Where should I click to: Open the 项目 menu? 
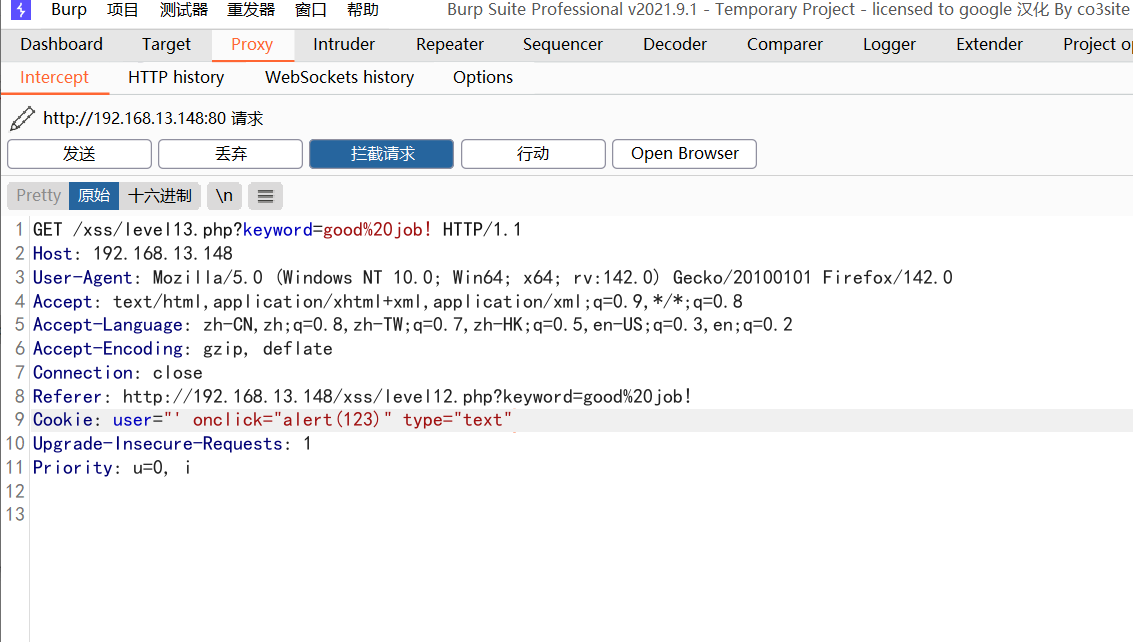[122, 10]
